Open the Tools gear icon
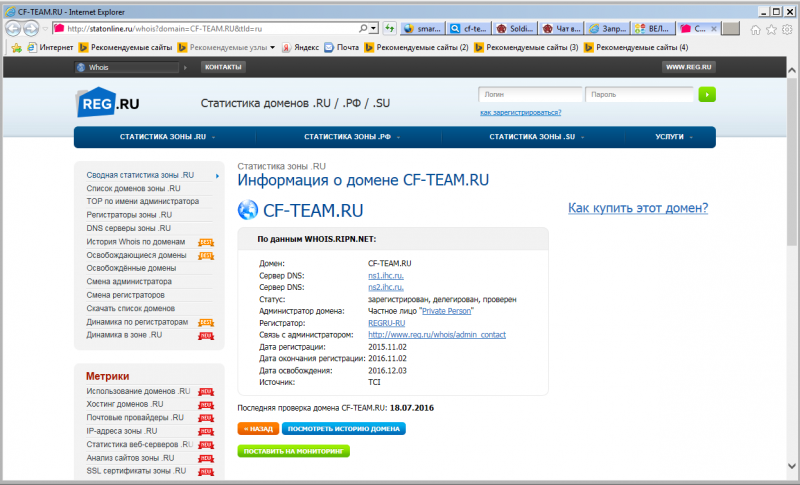 click(787, 30)
